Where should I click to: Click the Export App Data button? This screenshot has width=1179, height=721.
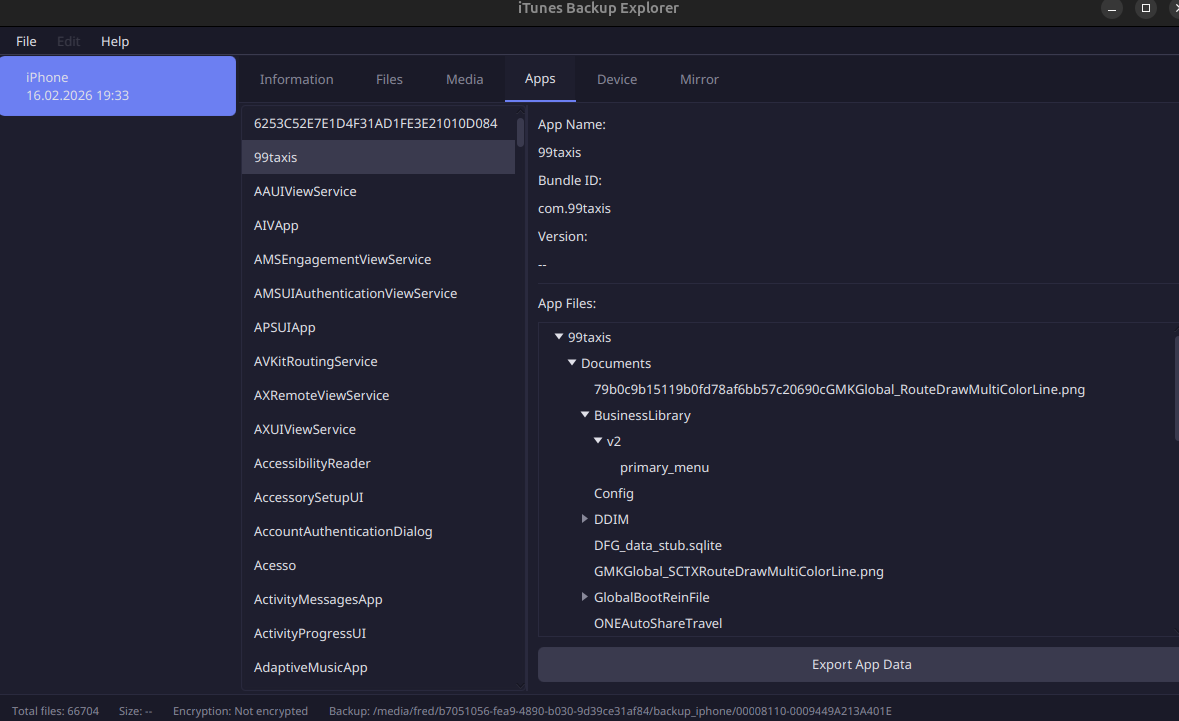tap(861, 665)
